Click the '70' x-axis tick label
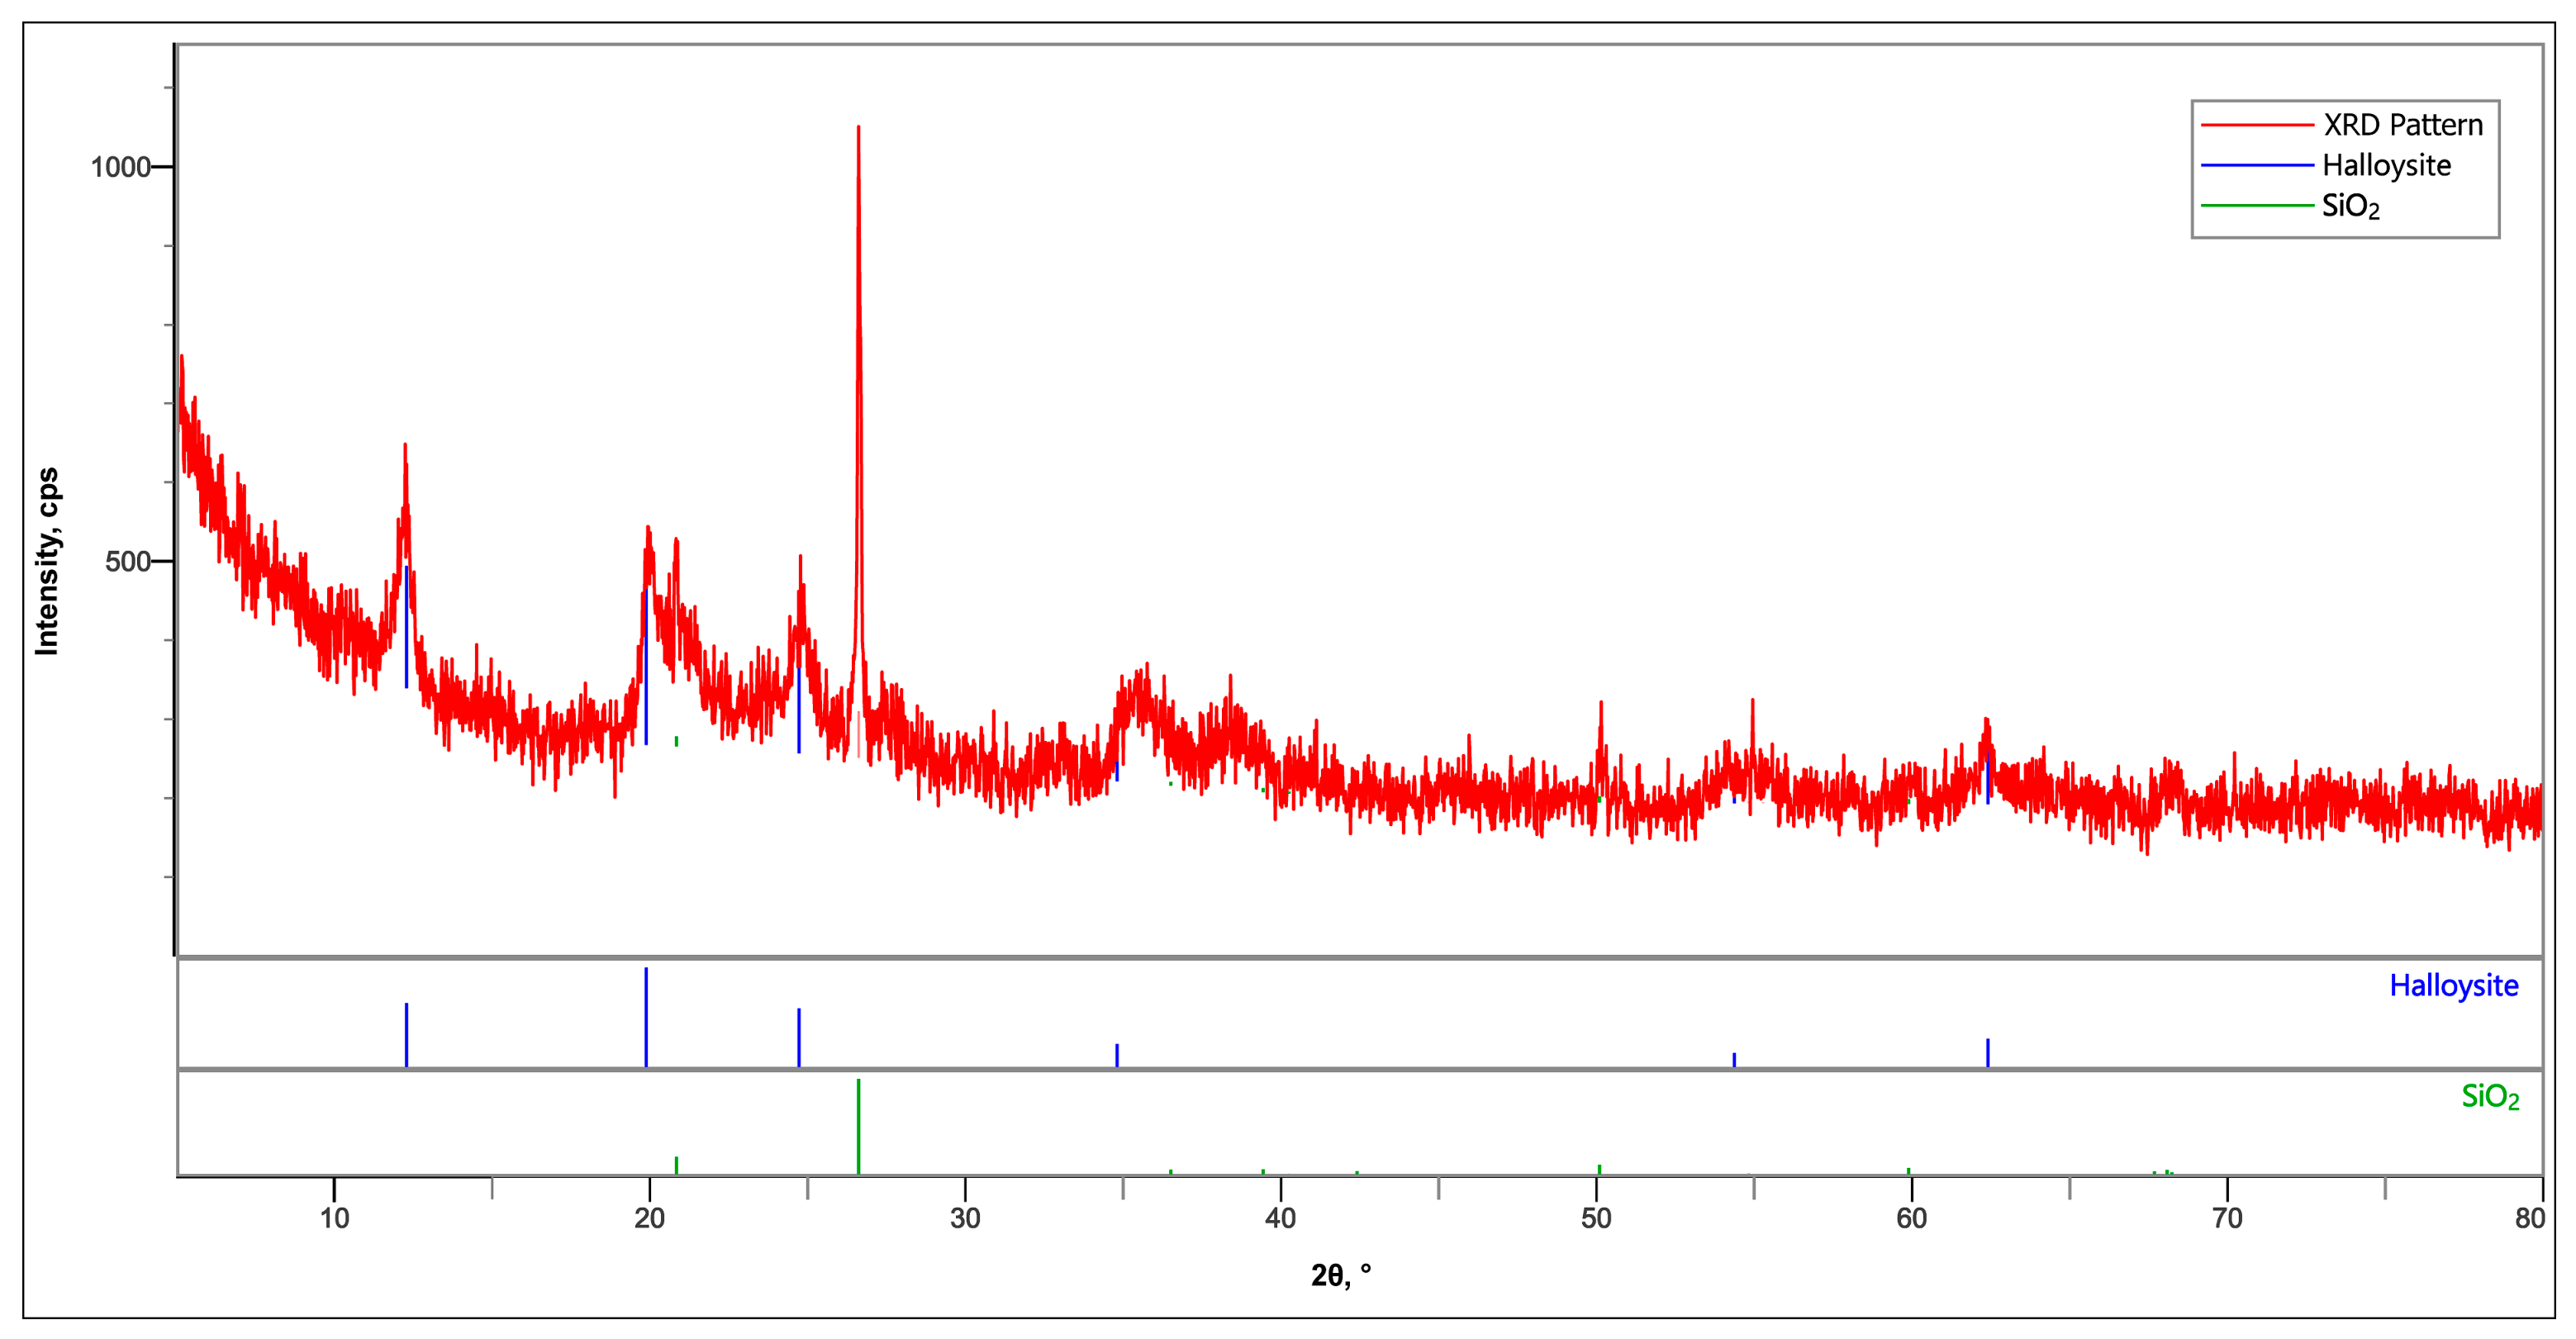The height and width of the screenshot is (1339, 2576). (2227, 1218)
